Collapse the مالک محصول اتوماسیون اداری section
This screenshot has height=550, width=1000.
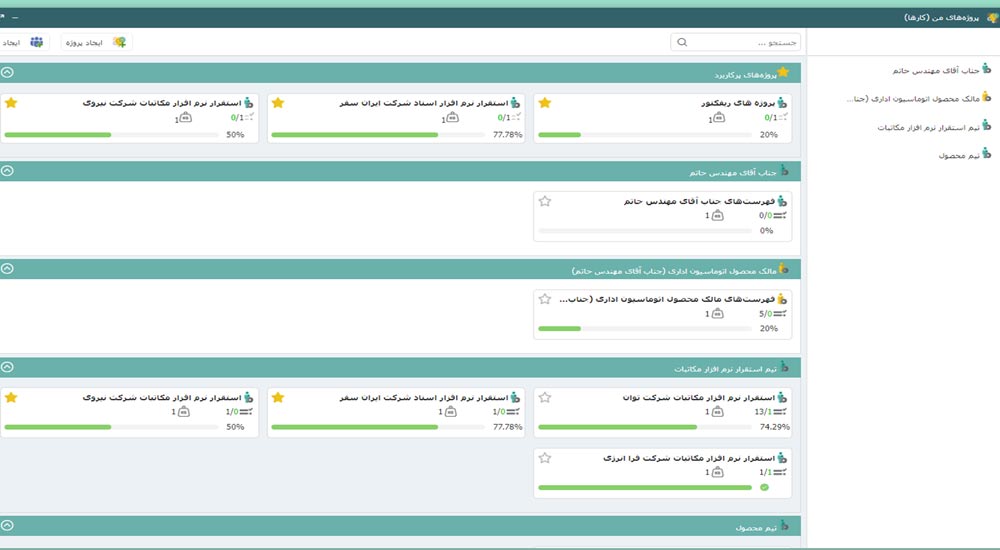coord(7,269)
